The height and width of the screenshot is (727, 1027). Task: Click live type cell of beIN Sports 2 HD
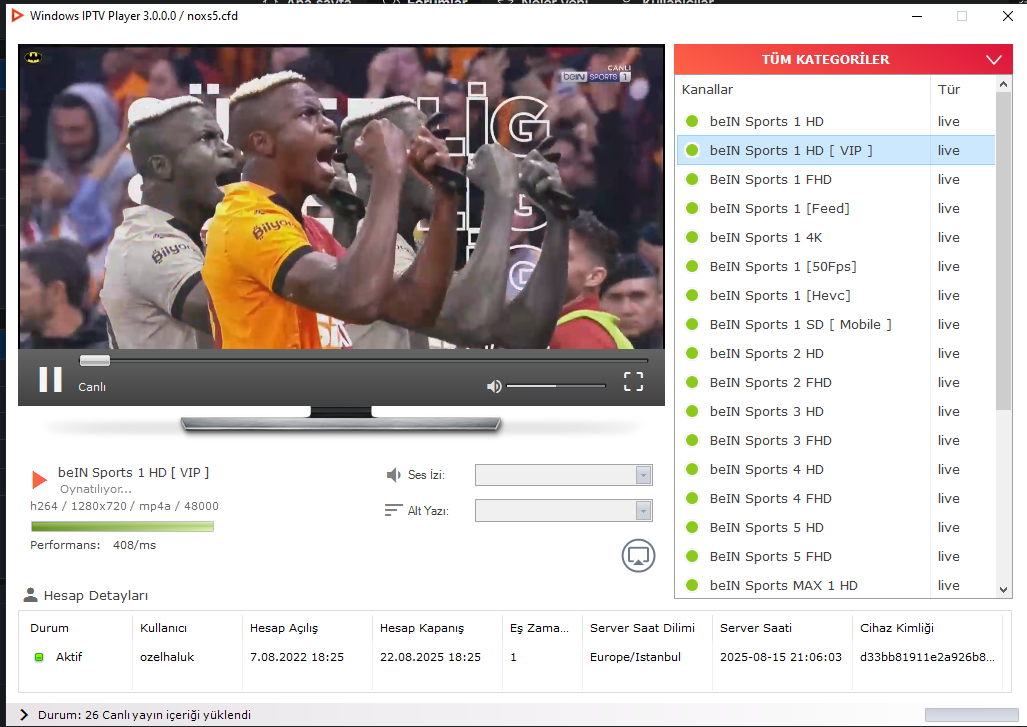click(948, 353)
